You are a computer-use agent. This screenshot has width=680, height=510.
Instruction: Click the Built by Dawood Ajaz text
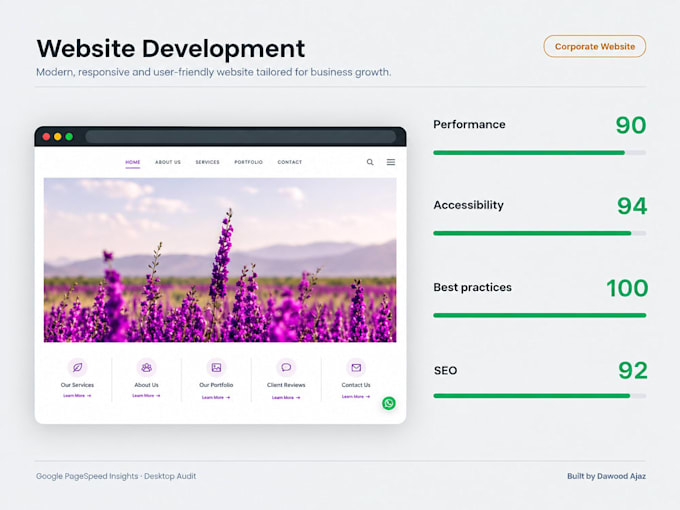tap(606, 476)
